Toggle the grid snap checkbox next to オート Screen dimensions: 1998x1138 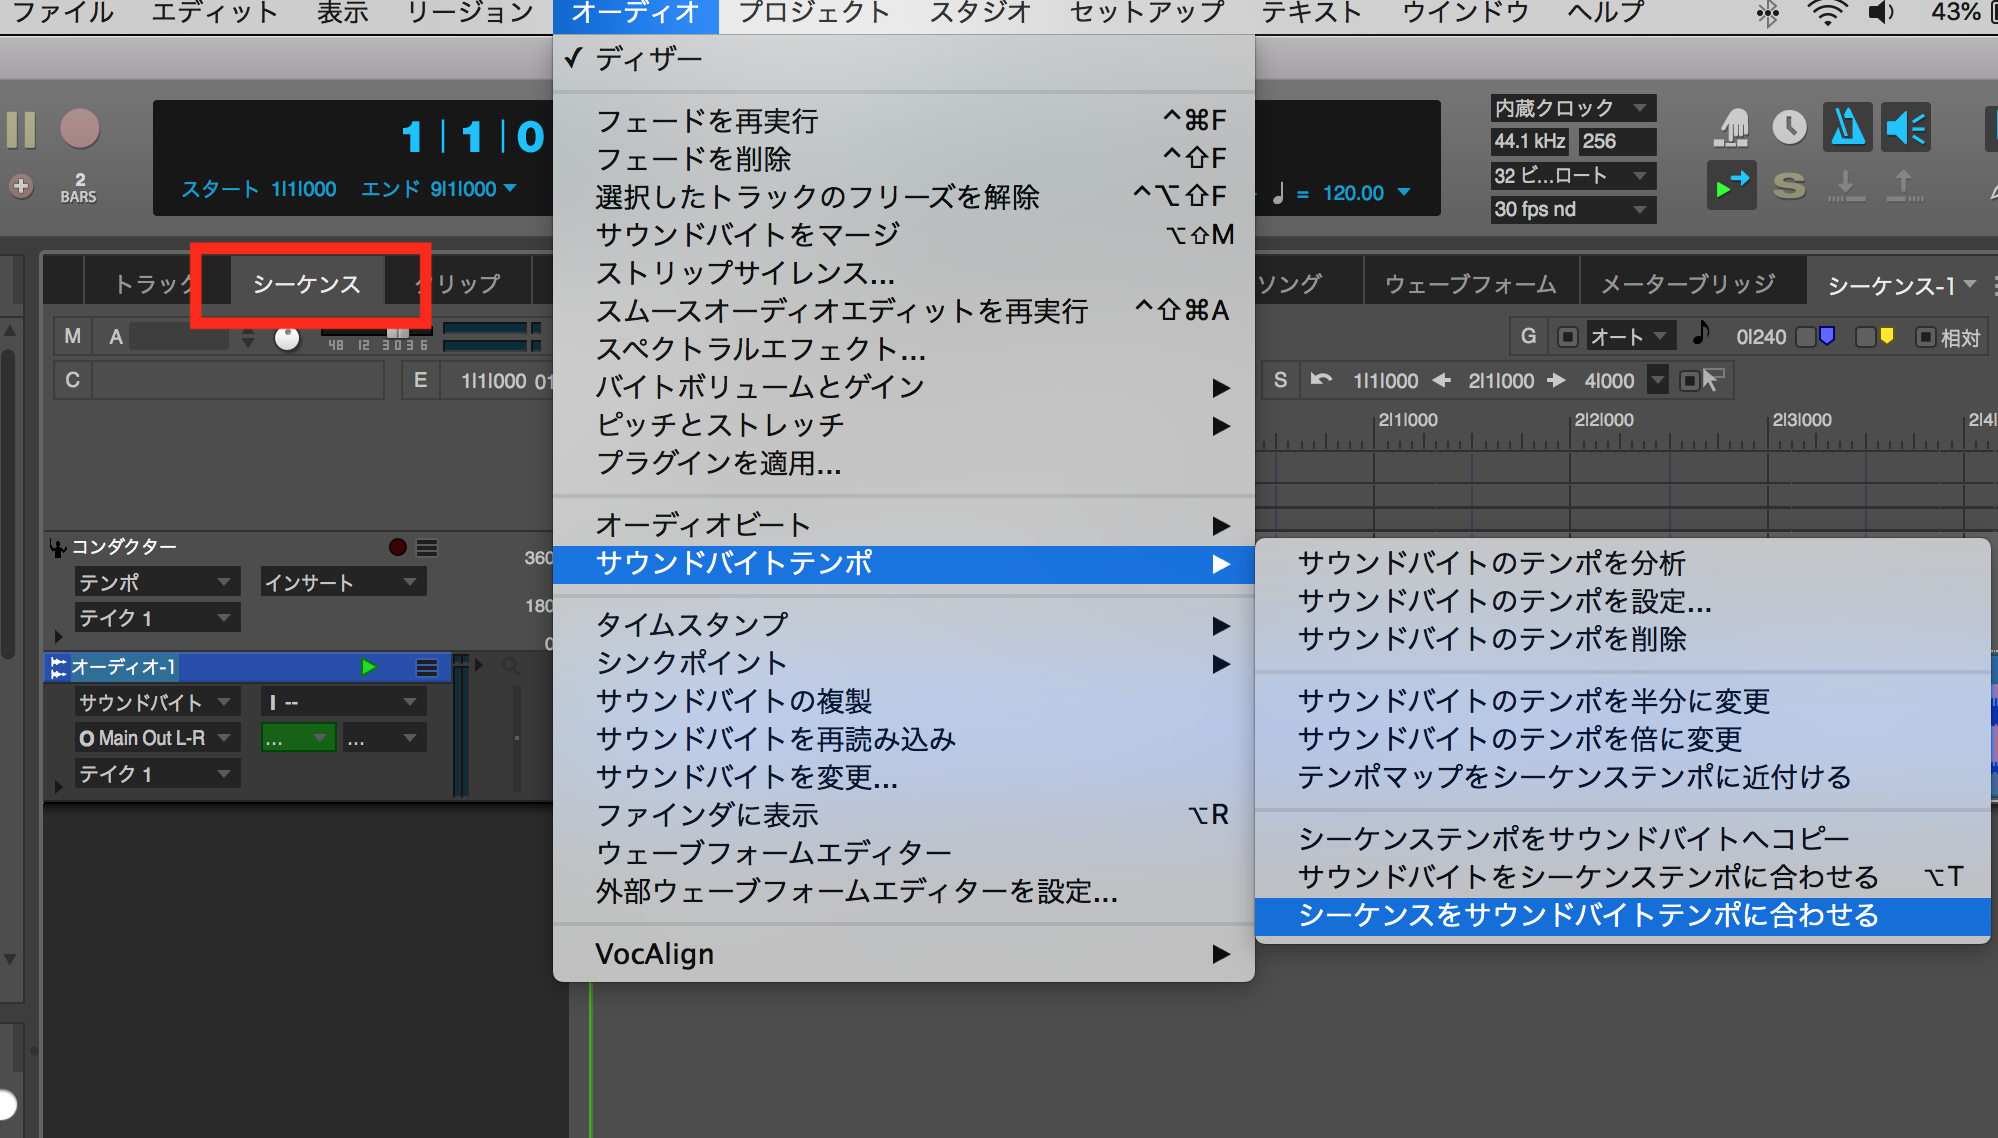(x=1568, y=337)
